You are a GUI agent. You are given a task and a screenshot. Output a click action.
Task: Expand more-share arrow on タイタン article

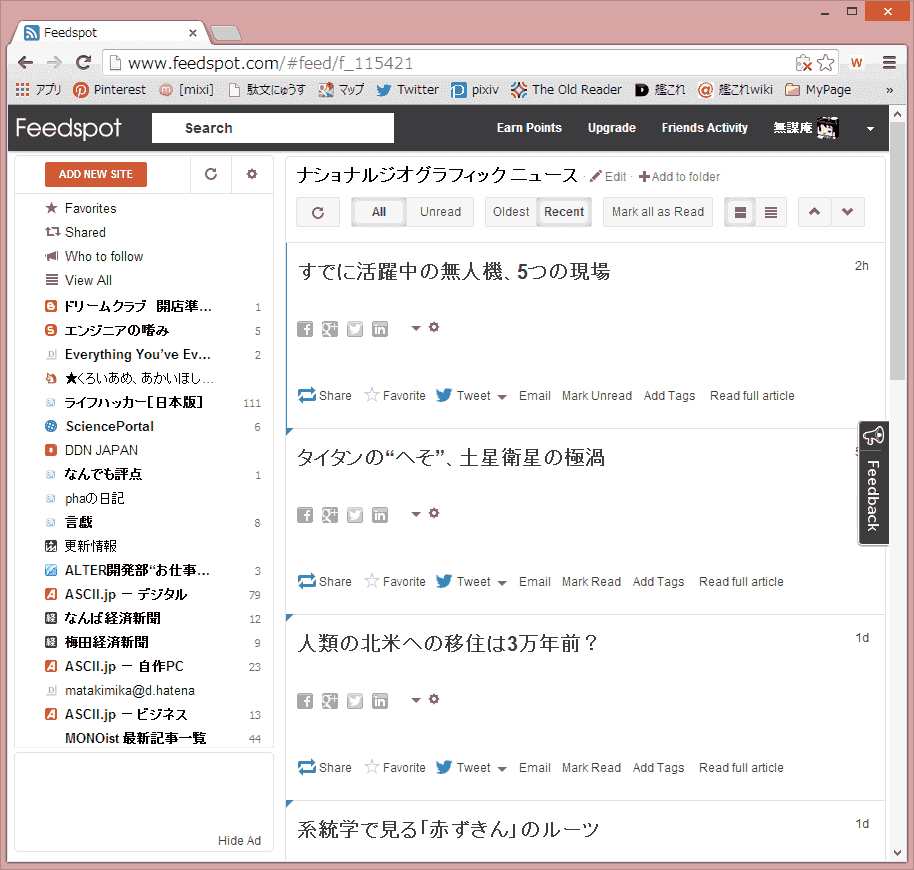(416, 514)
